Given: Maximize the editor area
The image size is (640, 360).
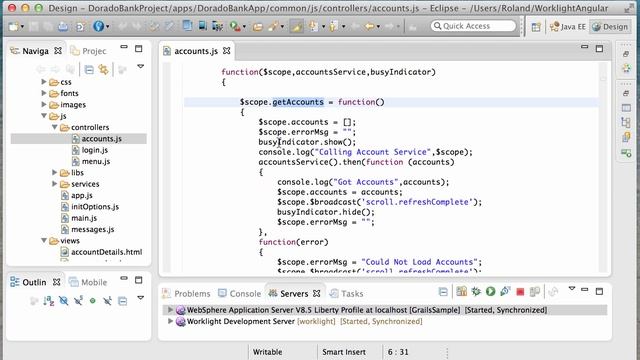Looking at the screenshot, I should point(599,49).
